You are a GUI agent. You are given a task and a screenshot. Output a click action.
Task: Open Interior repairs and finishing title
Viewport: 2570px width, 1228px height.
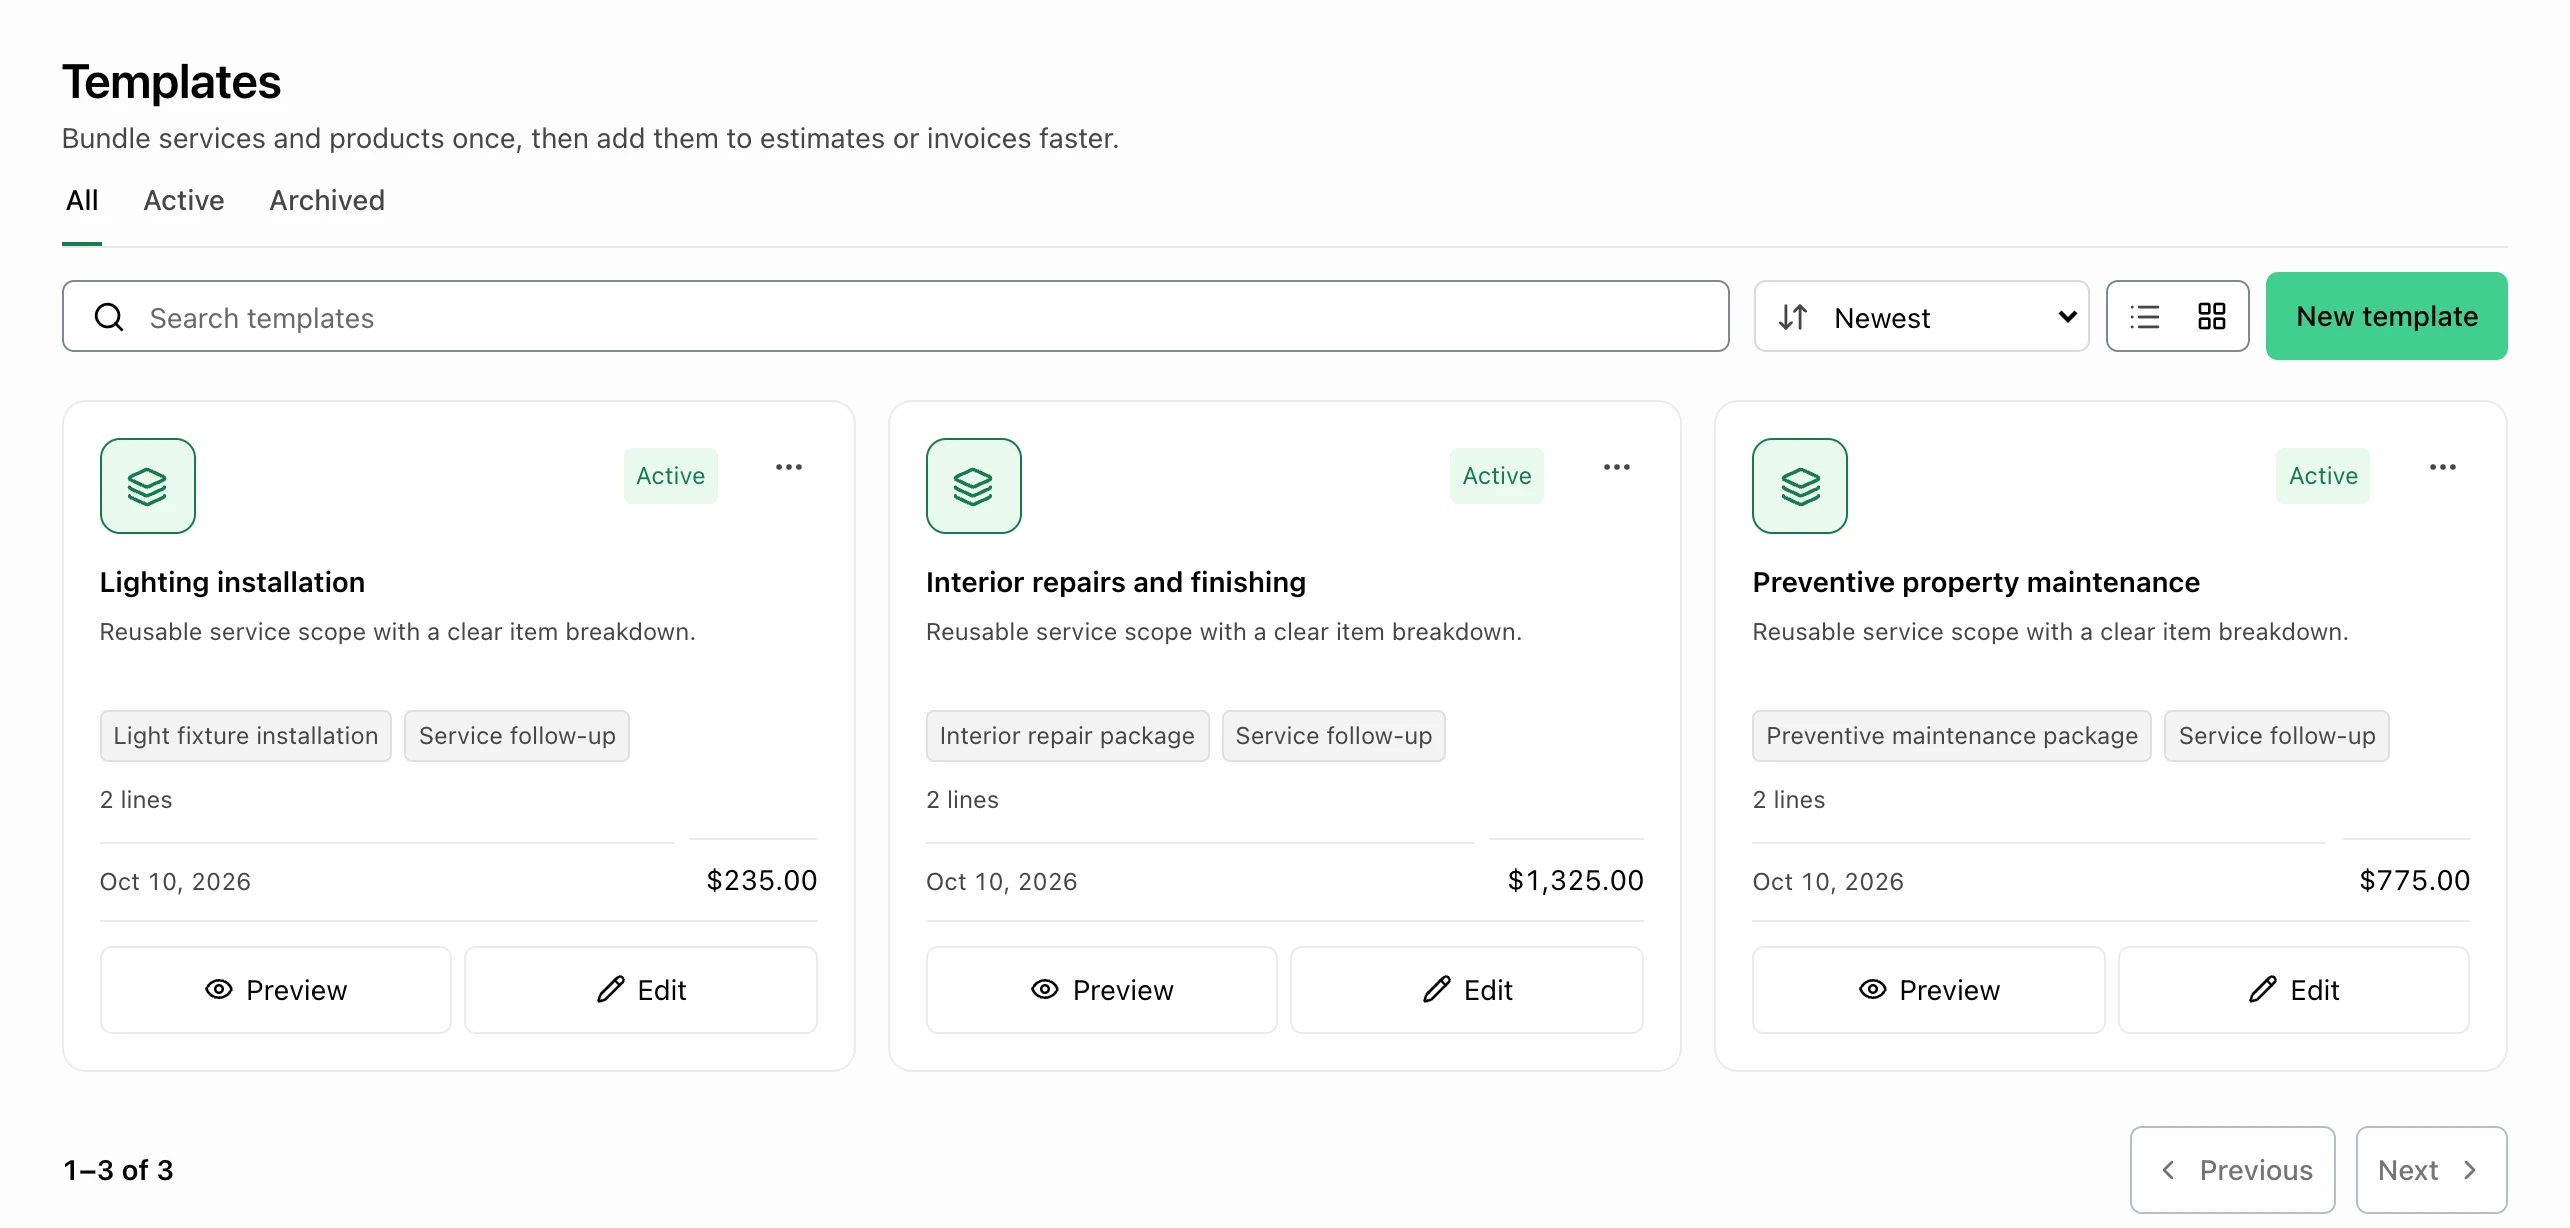click(1116, 582)
